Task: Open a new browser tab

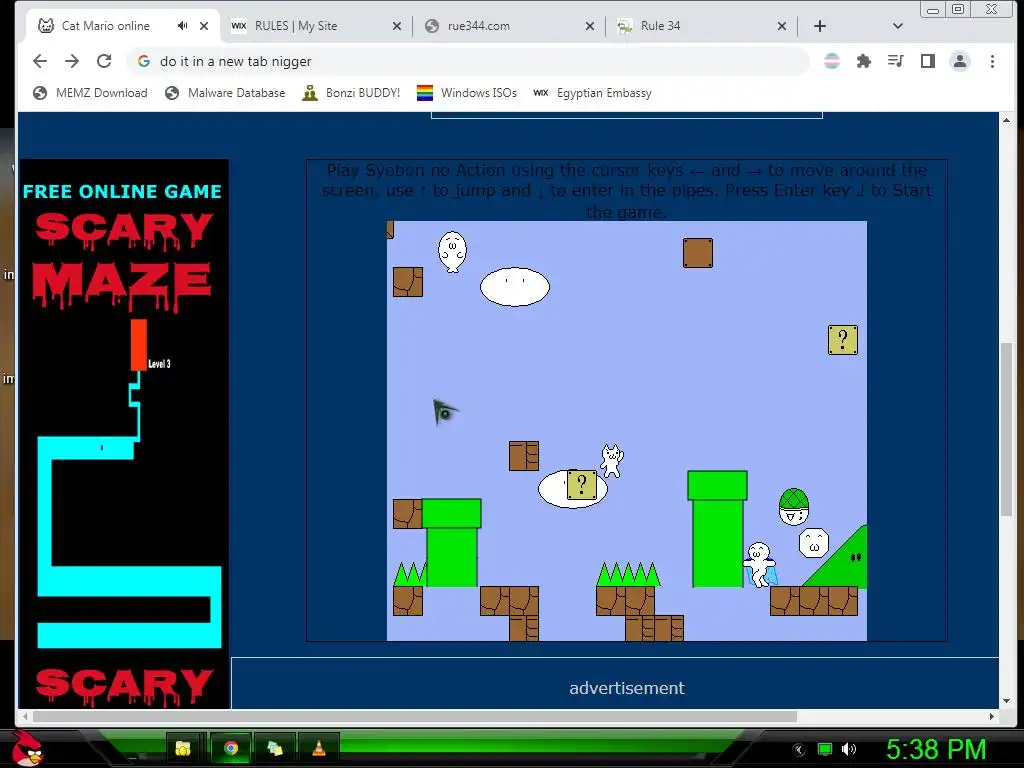Action: point(820,26)
